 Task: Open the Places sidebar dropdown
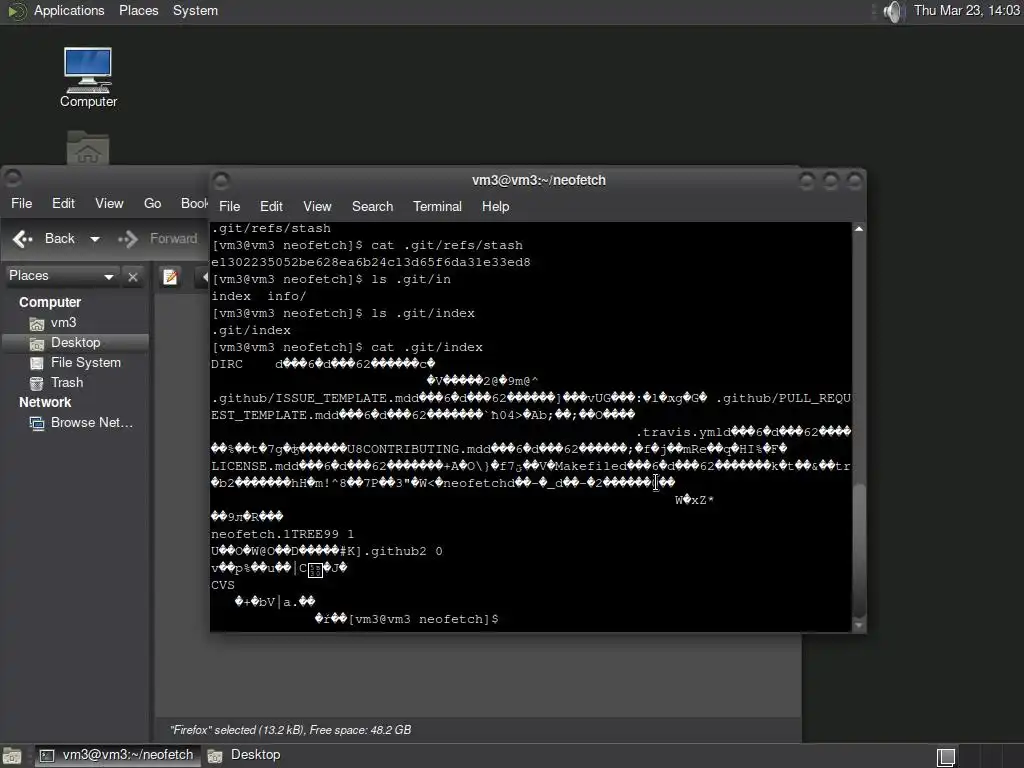click(62, 276)
